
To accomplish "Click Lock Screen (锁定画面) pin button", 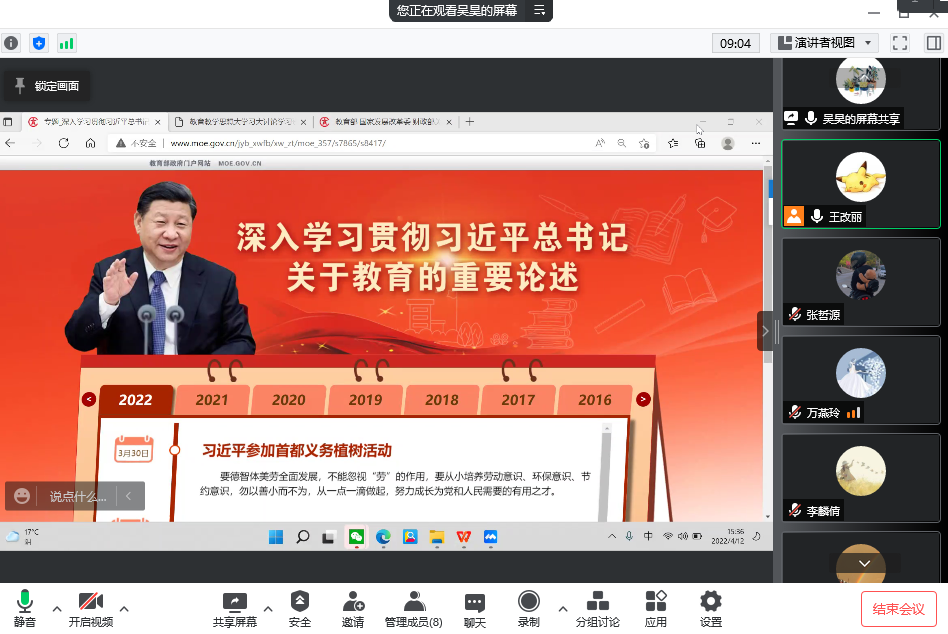I will (x=46, y=86).
